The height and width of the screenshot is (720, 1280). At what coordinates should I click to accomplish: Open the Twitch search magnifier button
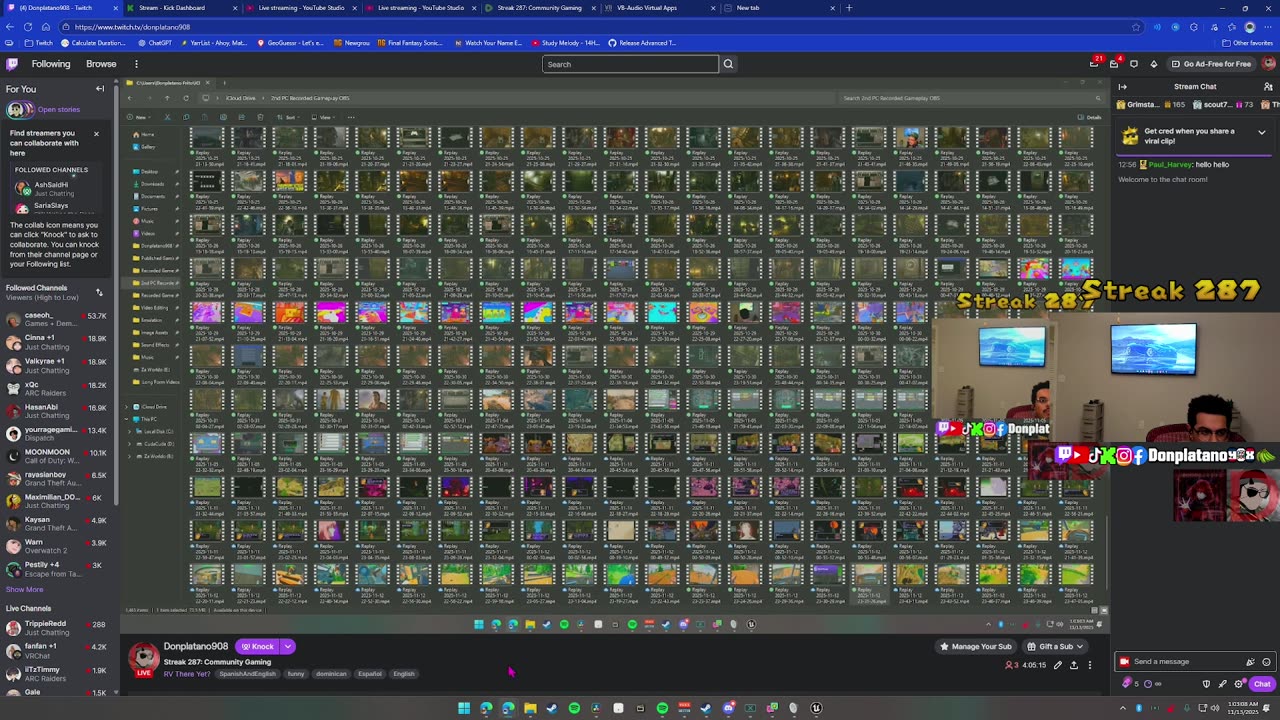point(728,64)
